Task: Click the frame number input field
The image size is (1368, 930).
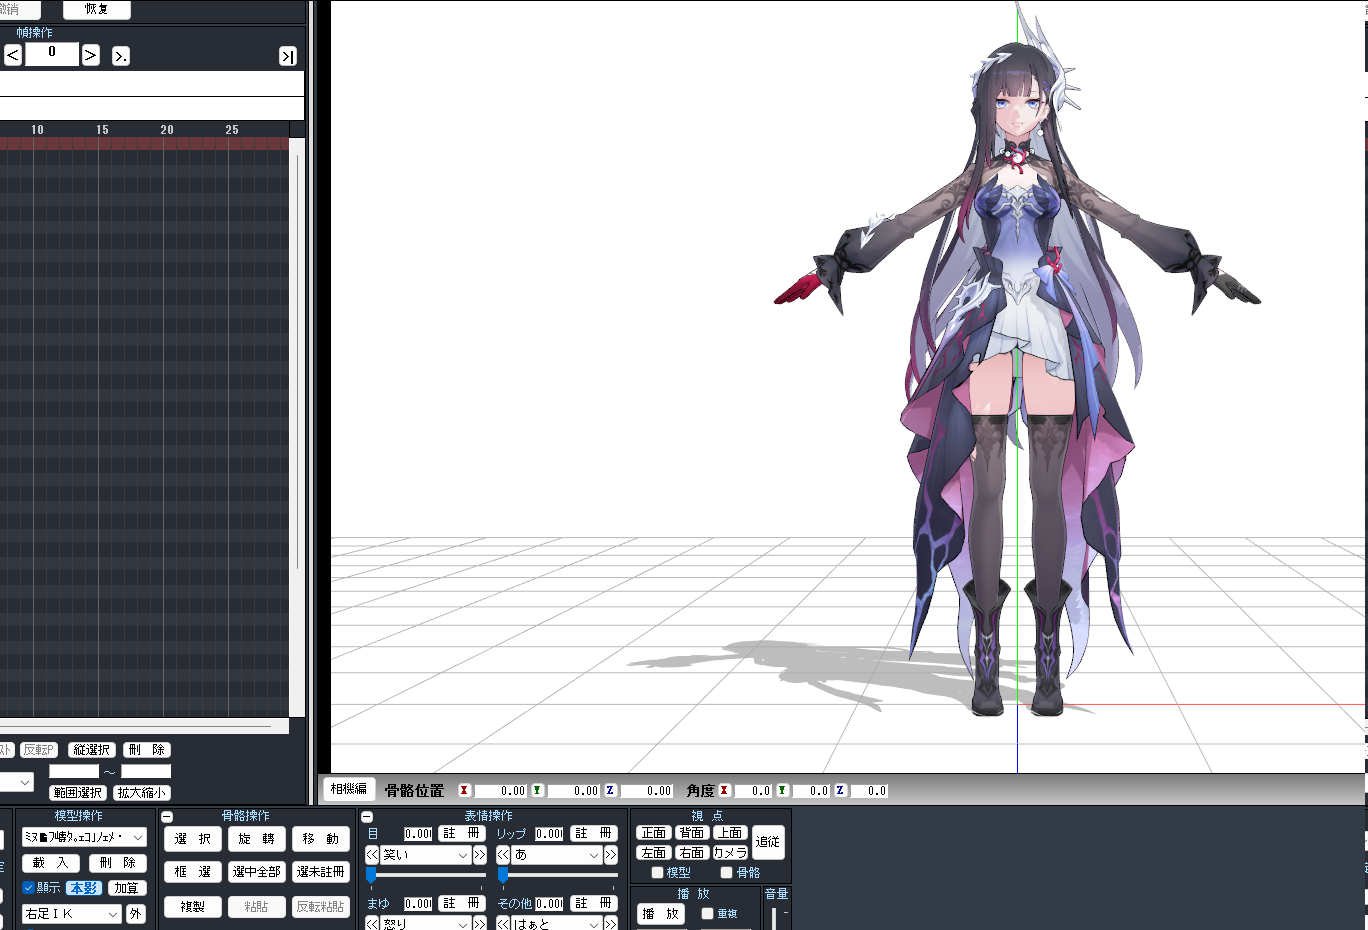Action: (52, 54)
